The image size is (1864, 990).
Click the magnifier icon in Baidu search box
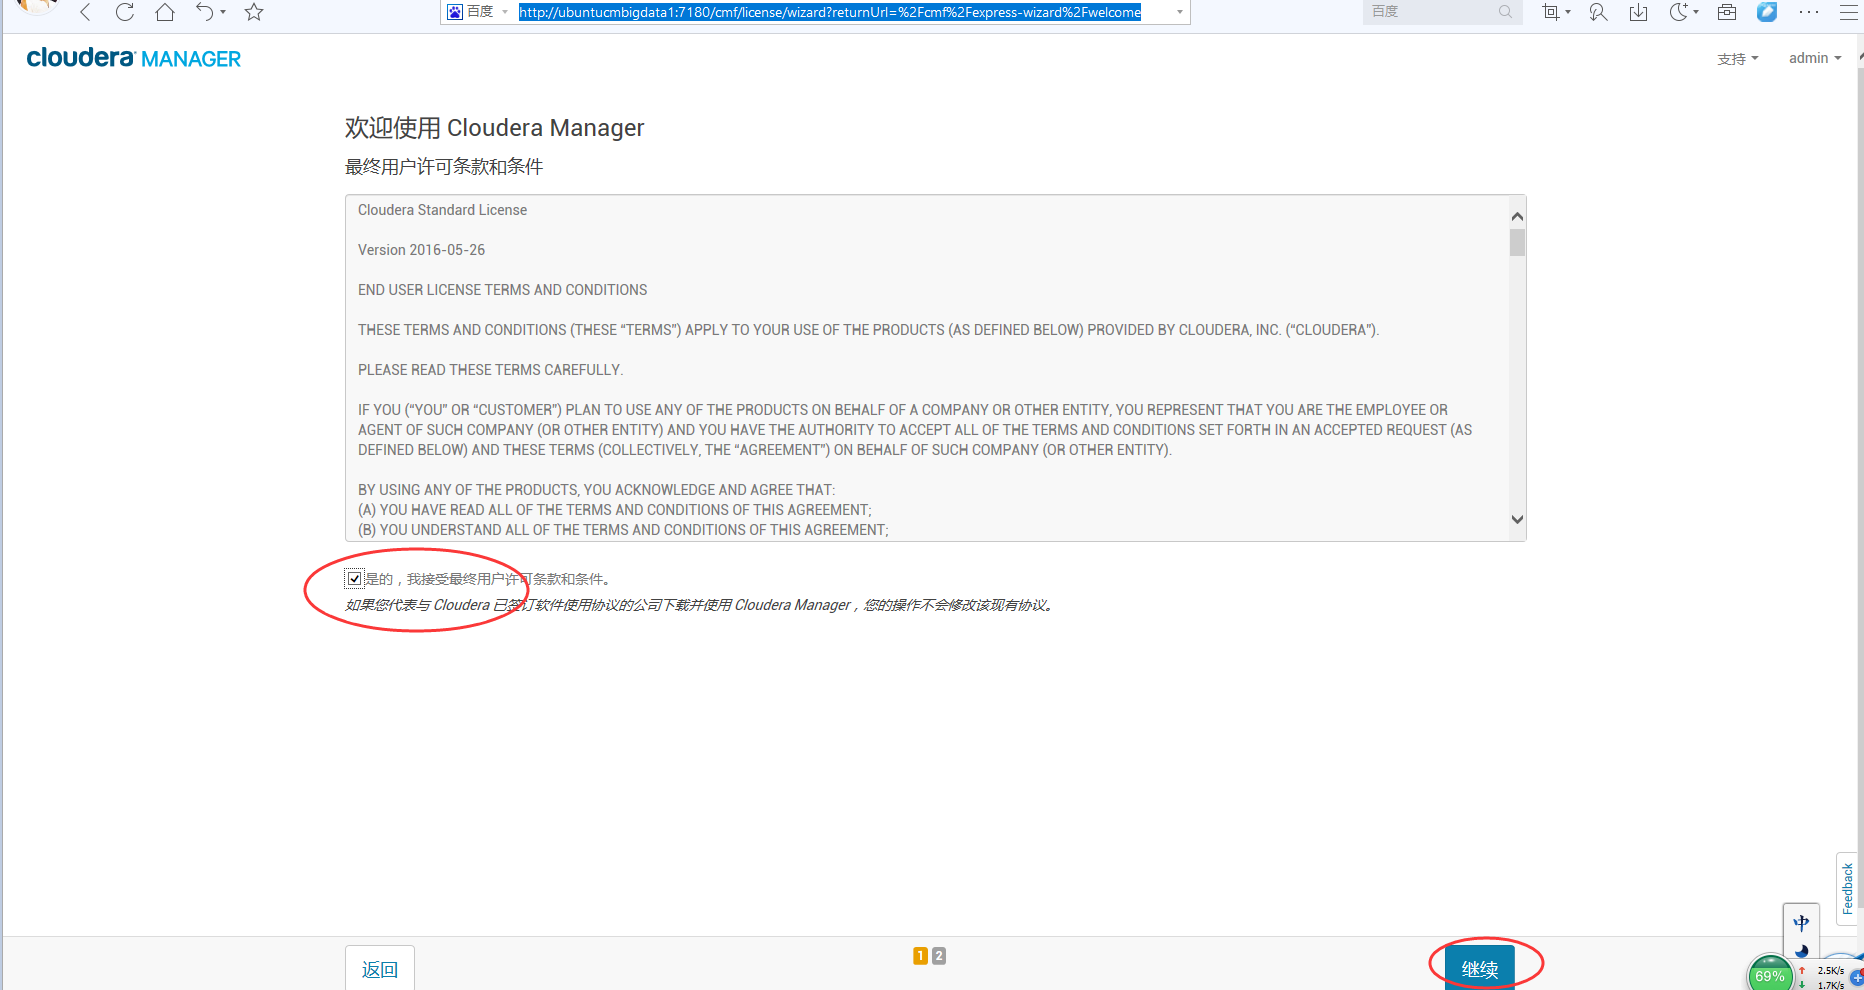click(1505, 12)
